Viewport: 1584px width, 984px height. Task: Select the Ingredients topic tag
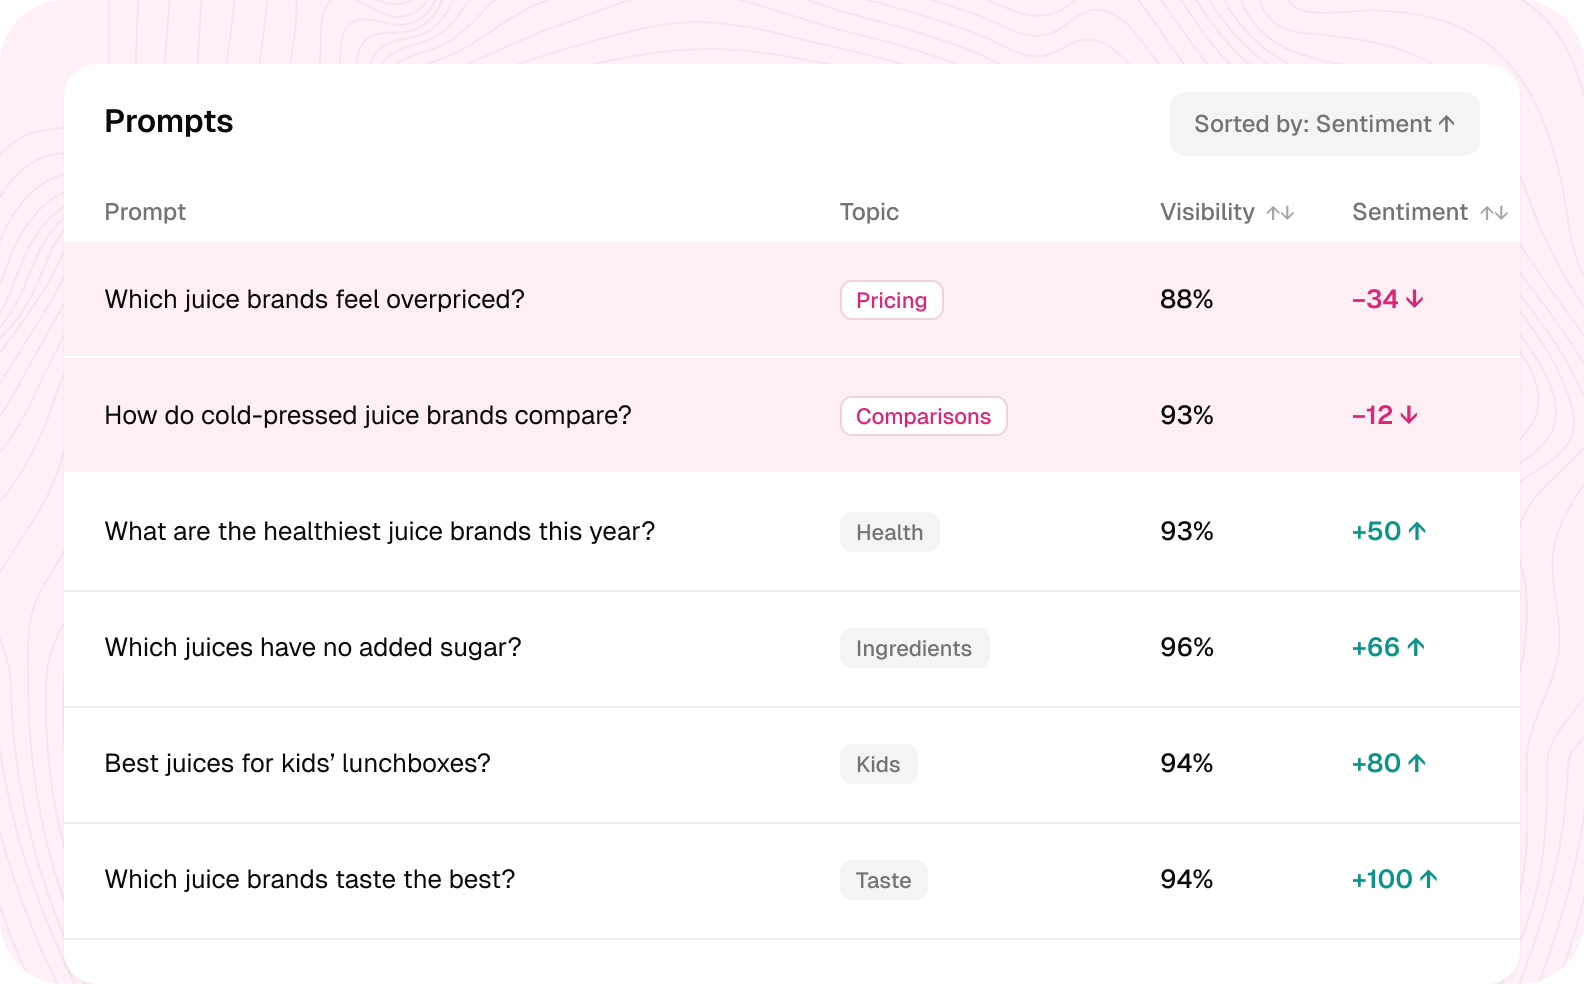click(915, 648)
